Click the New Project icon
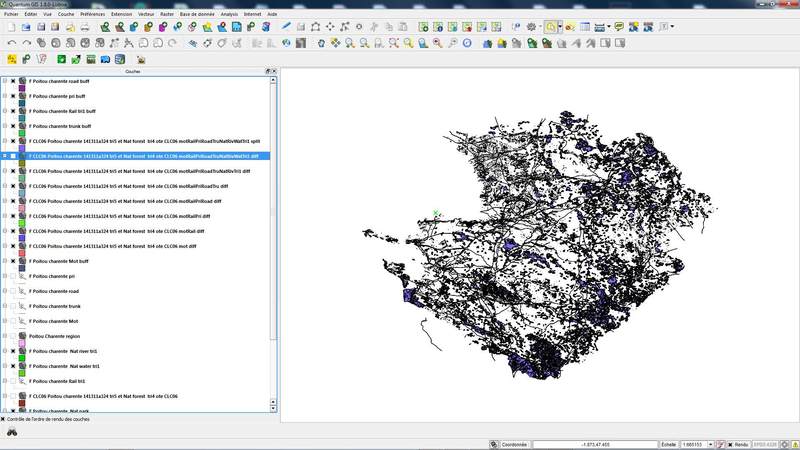The width and height of the screenshot is (800, 450). pos(10,27)
